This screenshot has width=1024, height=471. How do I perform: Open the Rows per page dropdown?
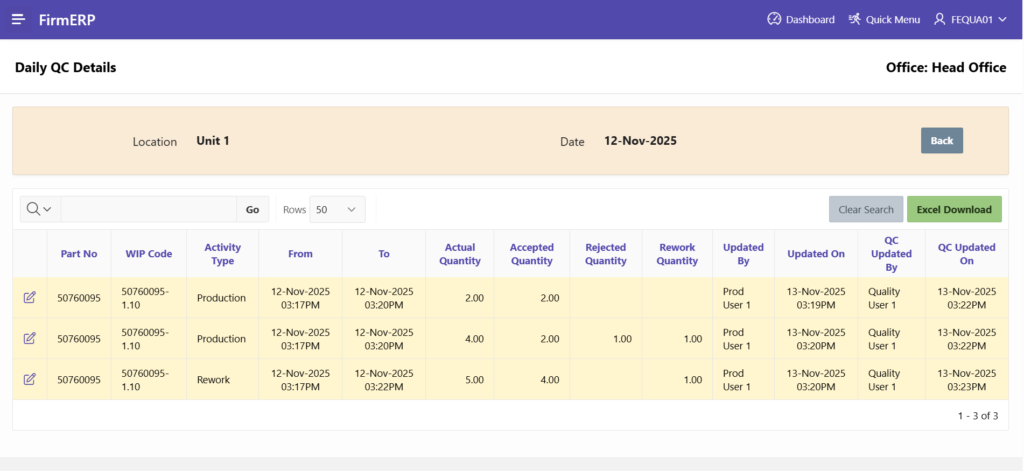click(337, 209)
